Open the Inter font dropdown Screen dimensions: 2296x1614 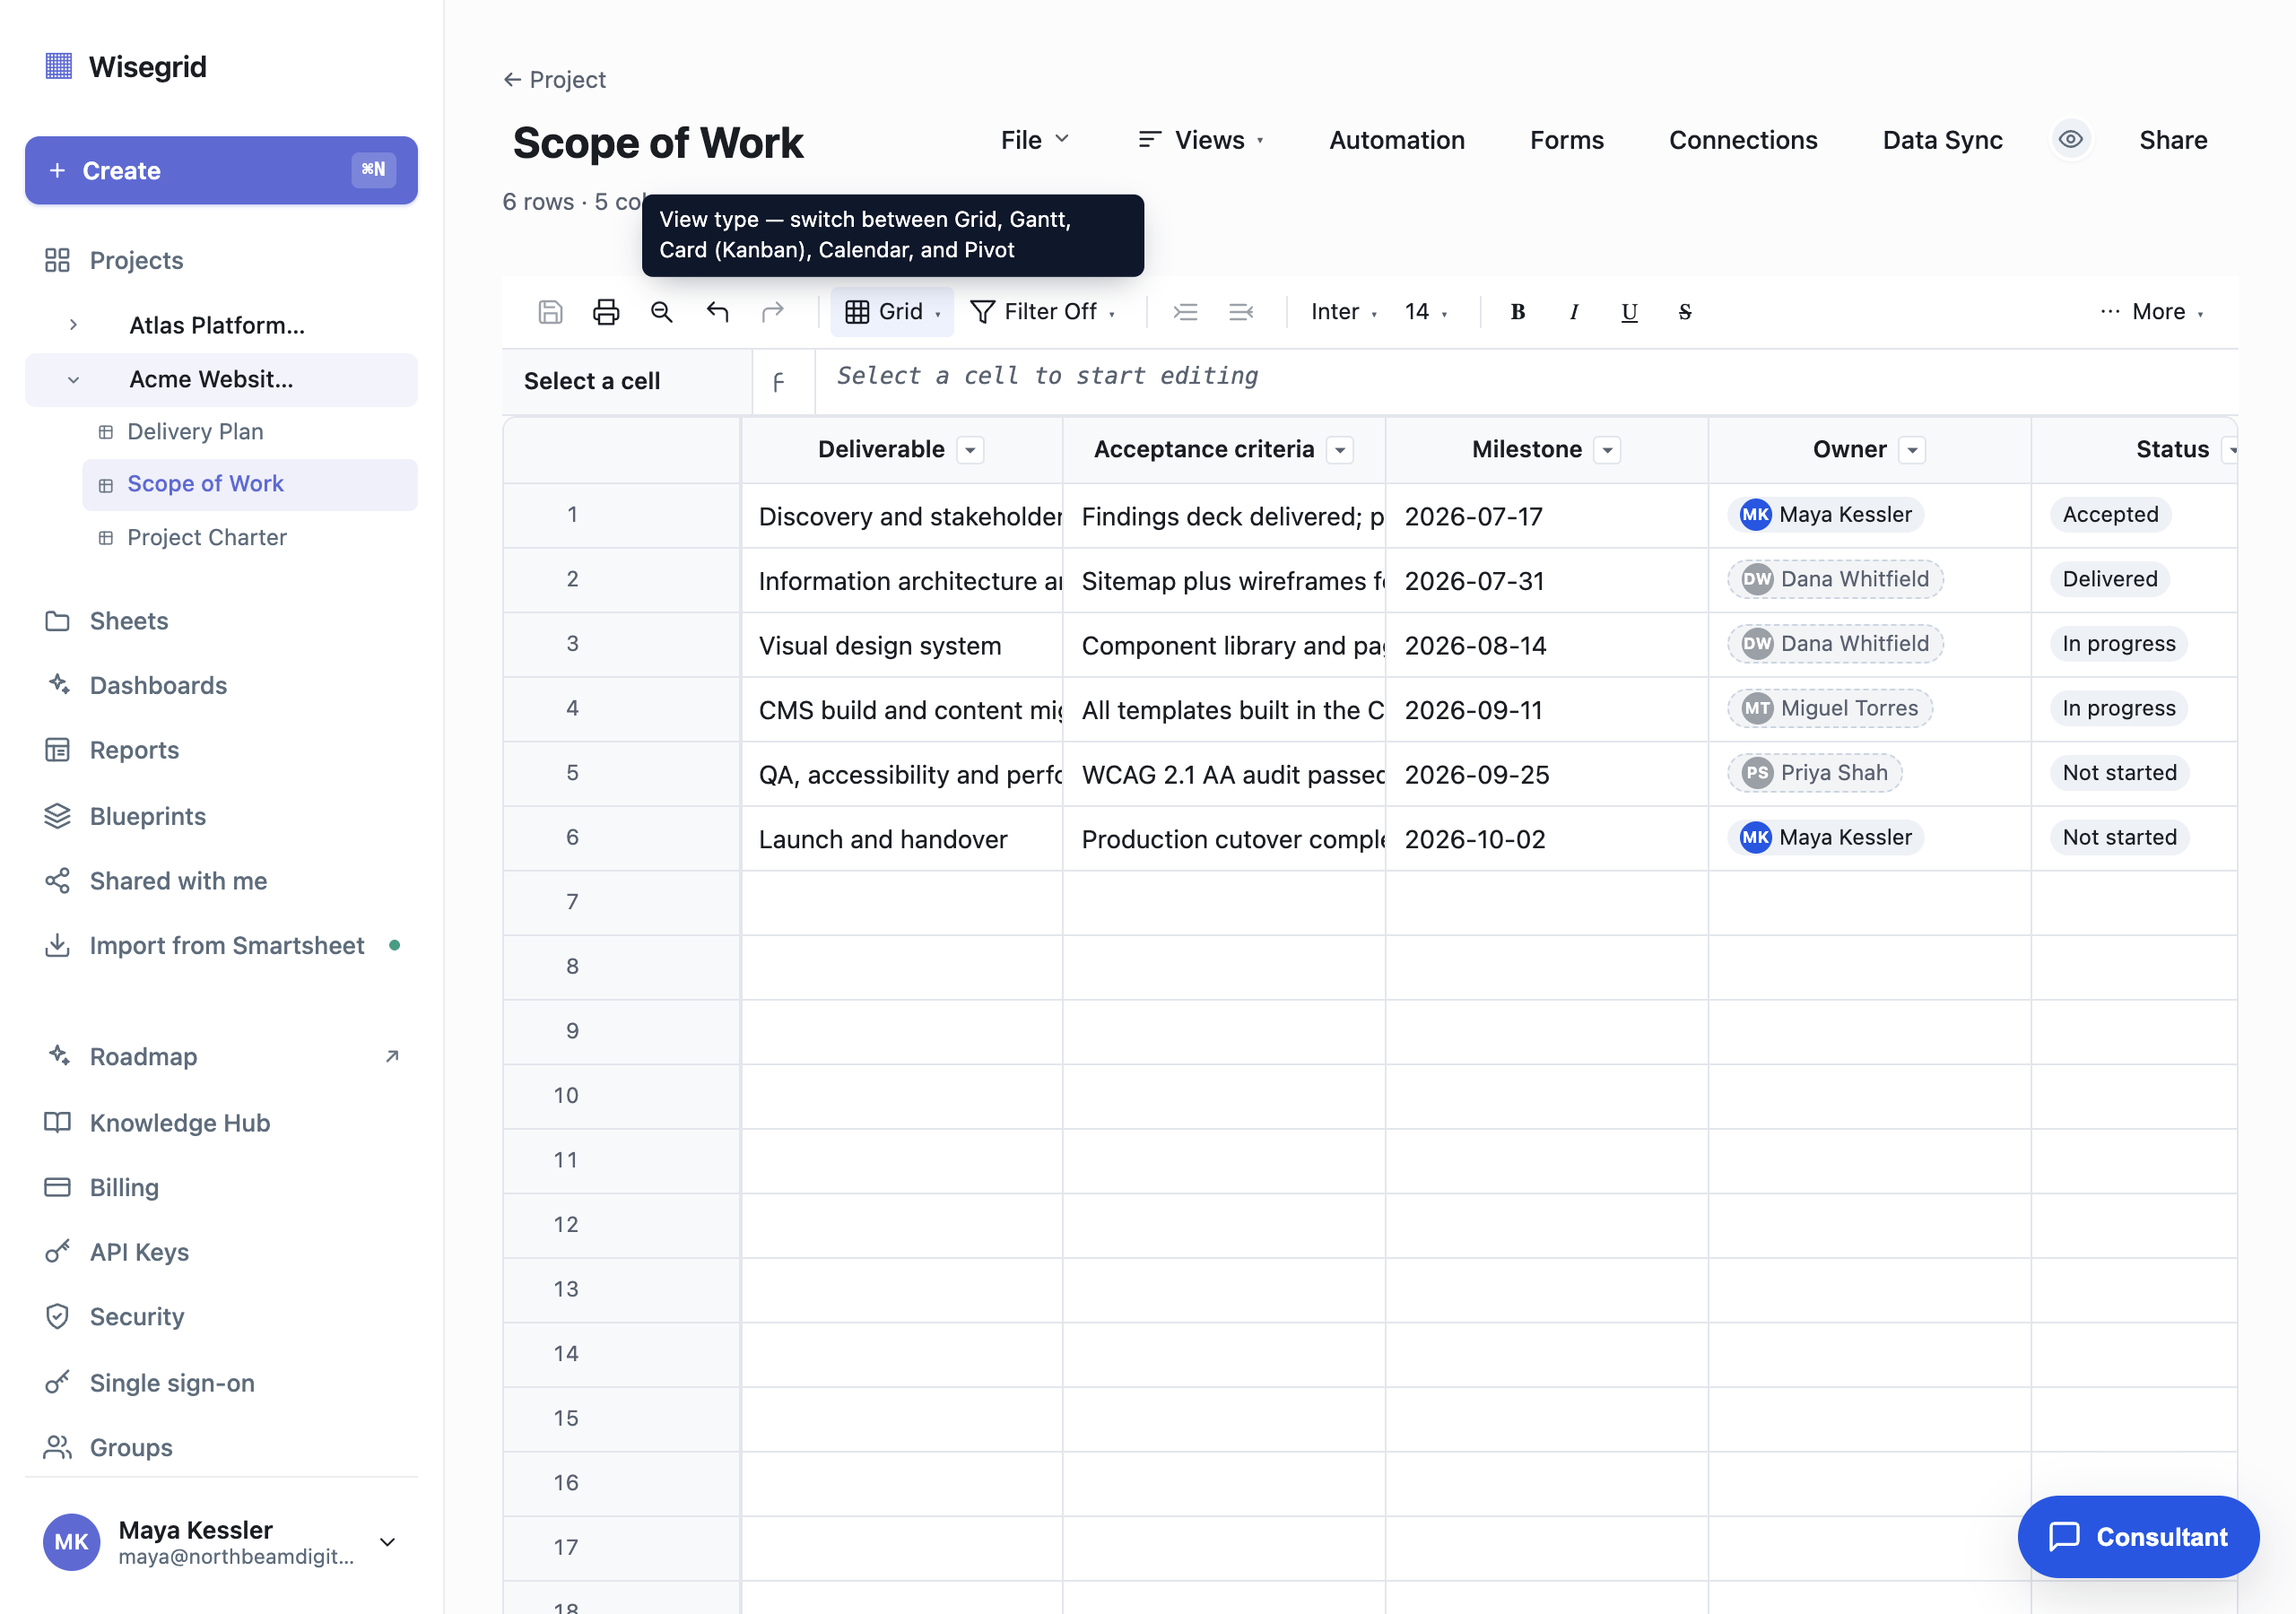click(1343, 312)
